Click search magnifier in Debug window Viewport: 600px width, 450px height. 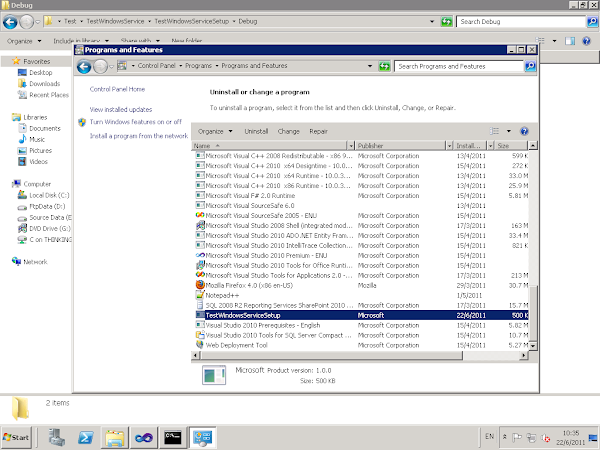pyautogui.click(x=592, y=21)
